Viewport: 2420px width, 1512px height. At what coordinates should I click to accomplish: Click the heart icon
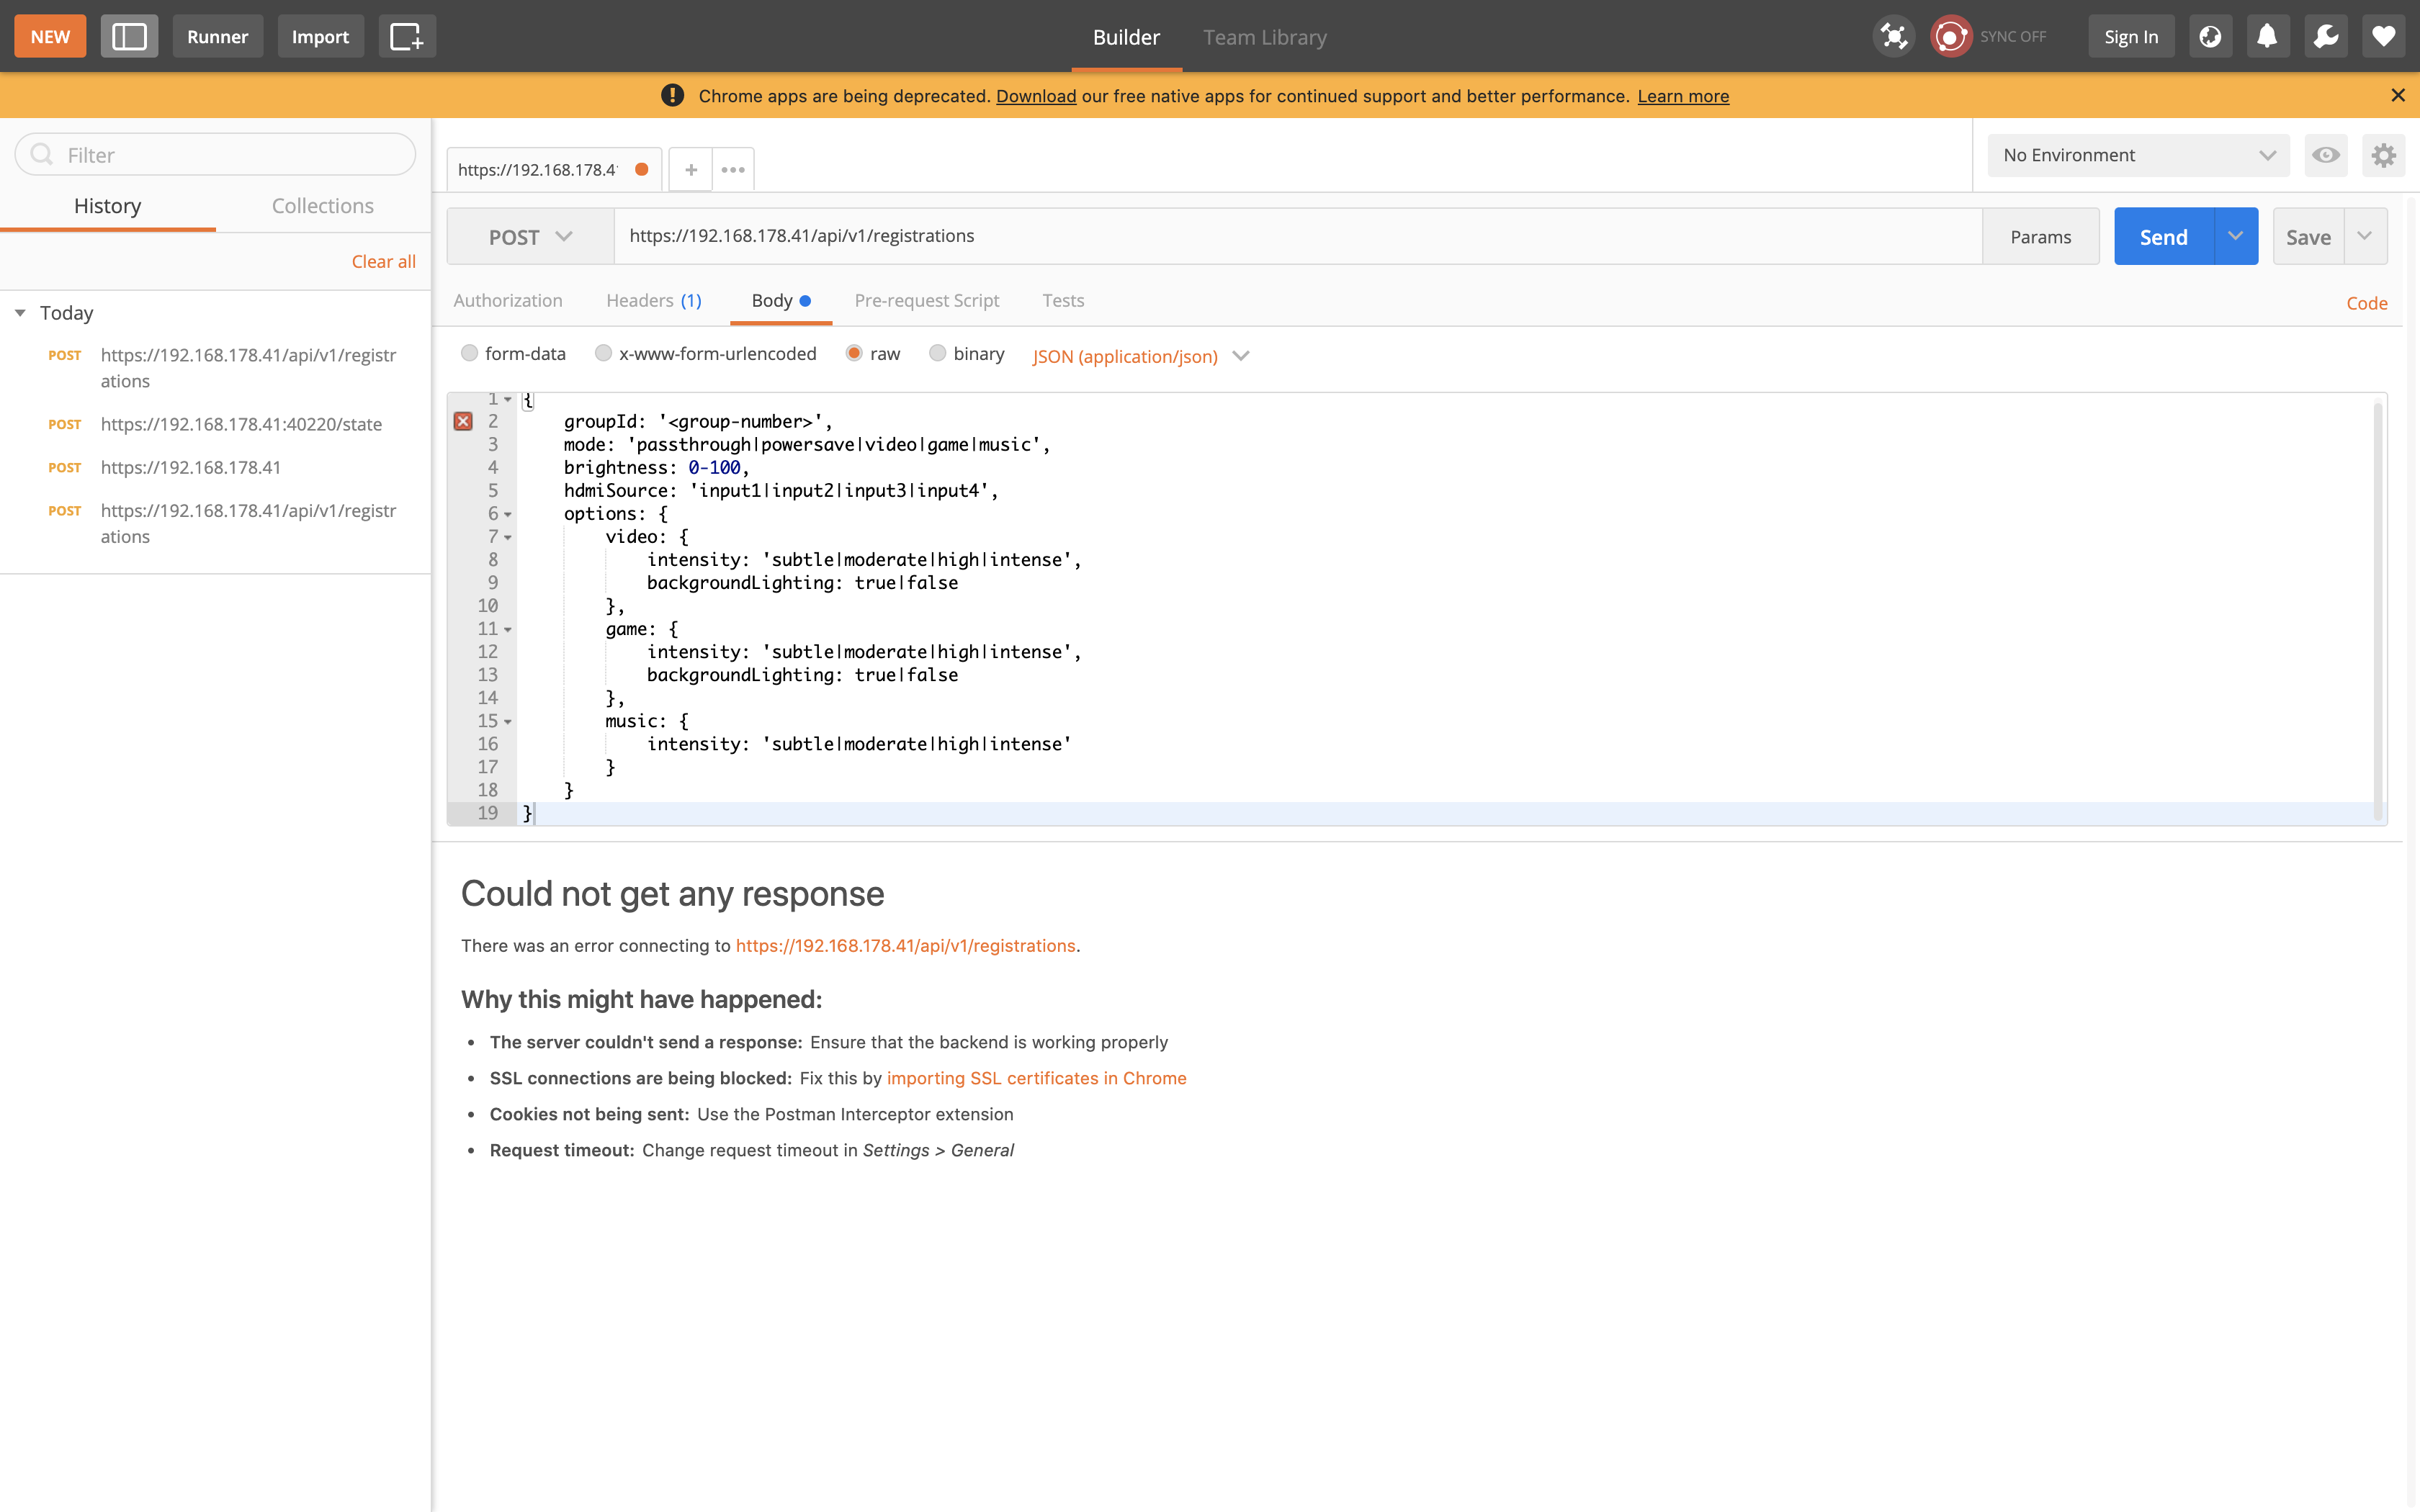click(x=2383, y=37)
